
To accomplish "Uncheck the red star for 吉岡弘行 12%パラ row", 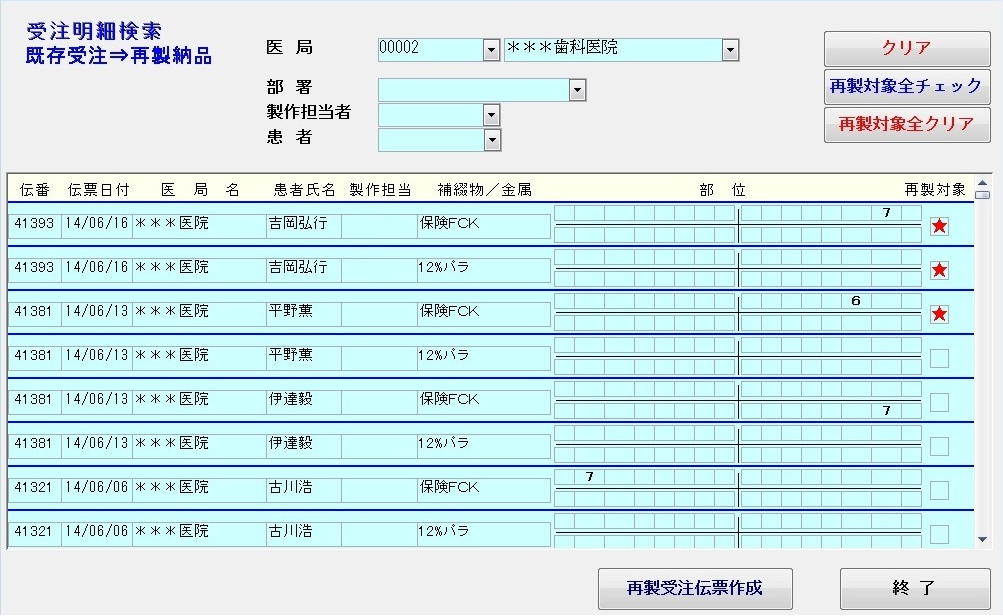I will tap(939, 270).
